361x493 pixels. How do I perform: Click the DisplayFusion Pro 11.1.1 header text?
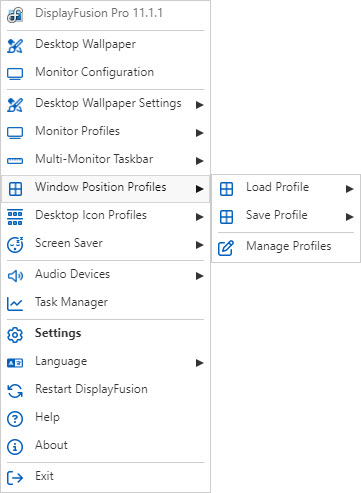pos(99,13)
